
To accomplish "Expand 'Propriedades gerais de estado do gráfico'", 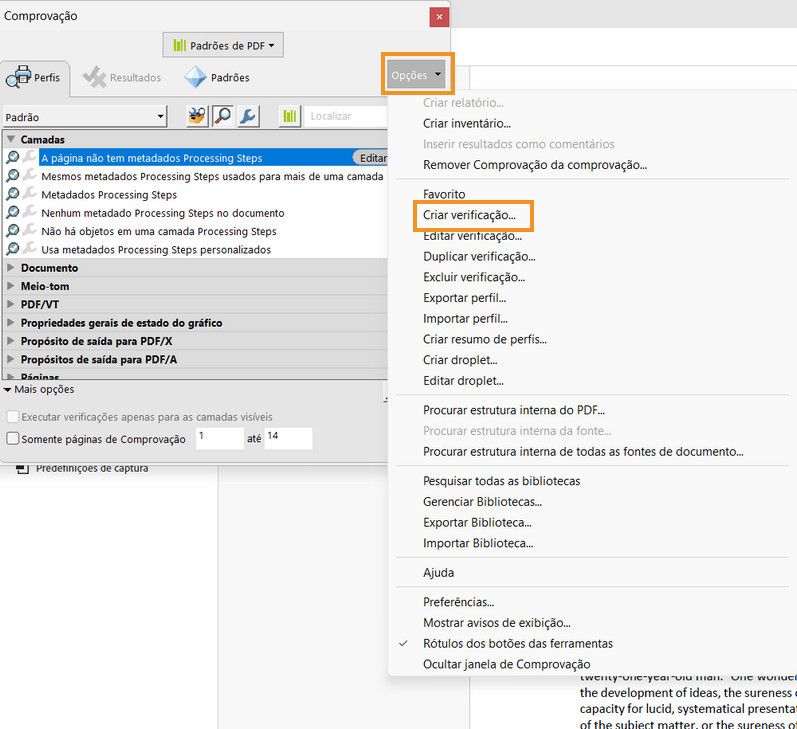I will (11, 322).
